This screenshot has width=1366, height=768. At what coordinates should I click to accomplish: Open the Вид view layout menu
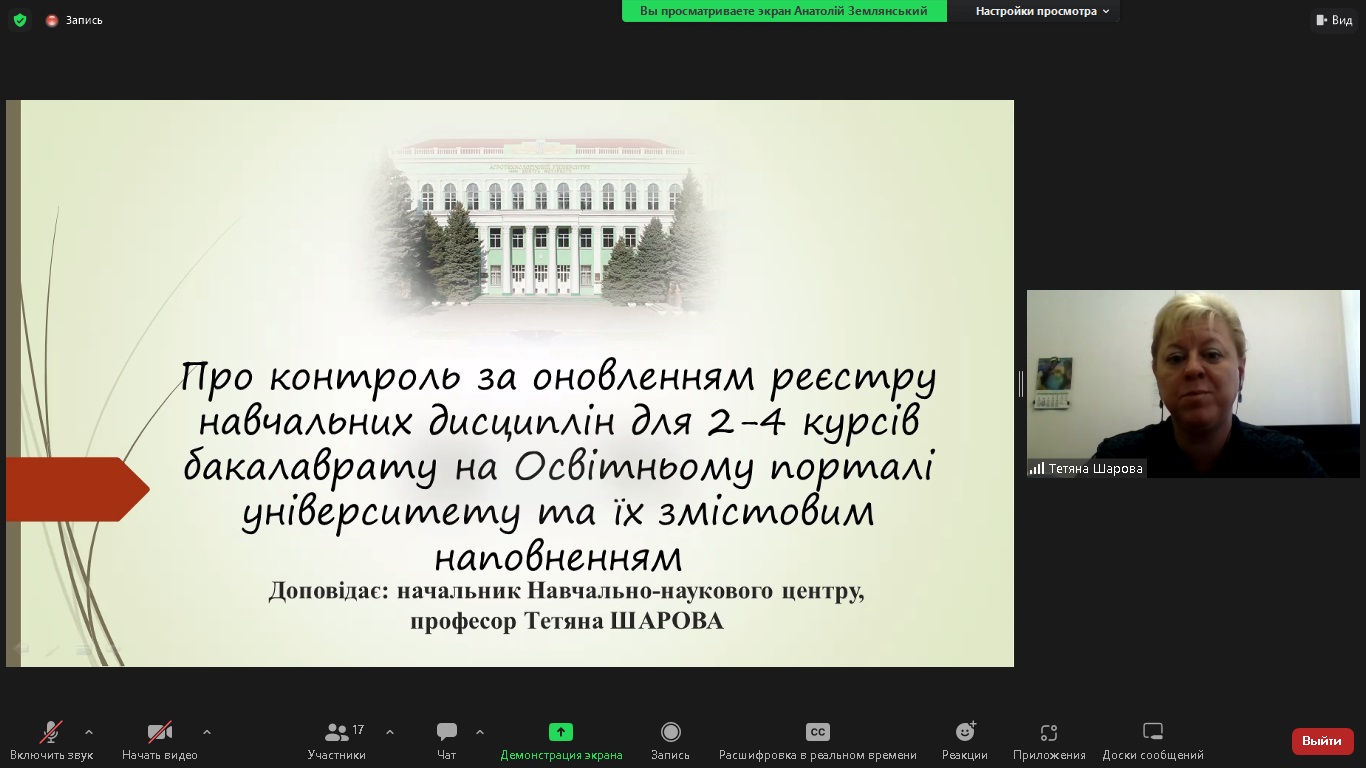click(x=1335, y=20)
